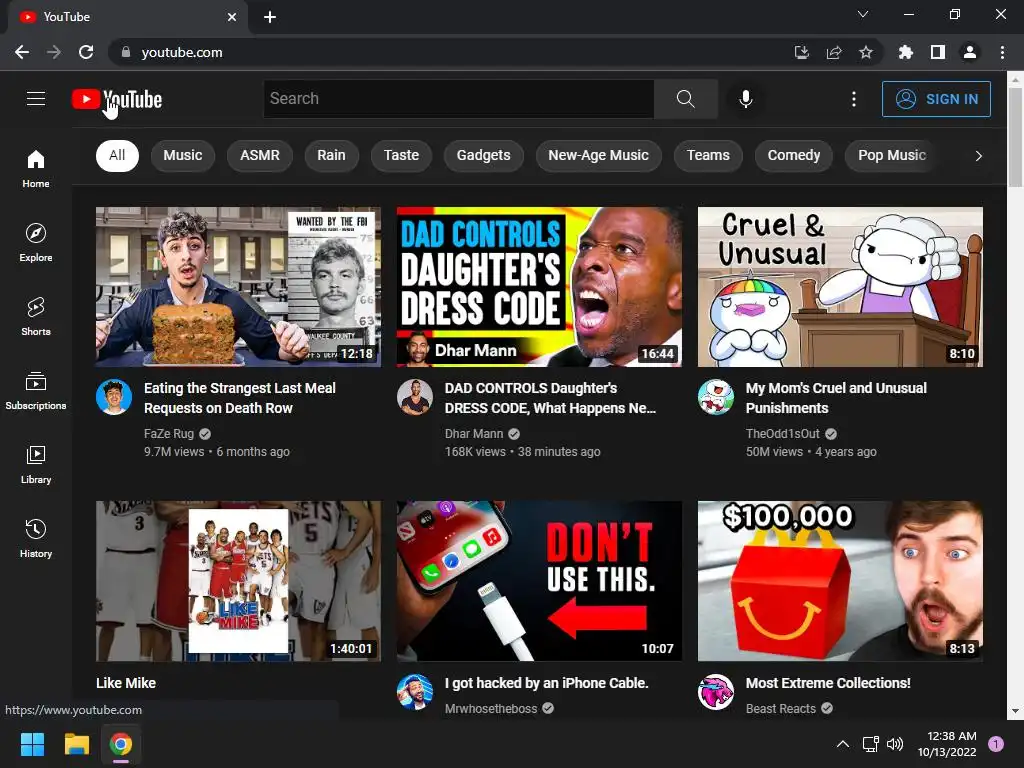Open Subscriptions in sidebar

click(x=36, y=391)
